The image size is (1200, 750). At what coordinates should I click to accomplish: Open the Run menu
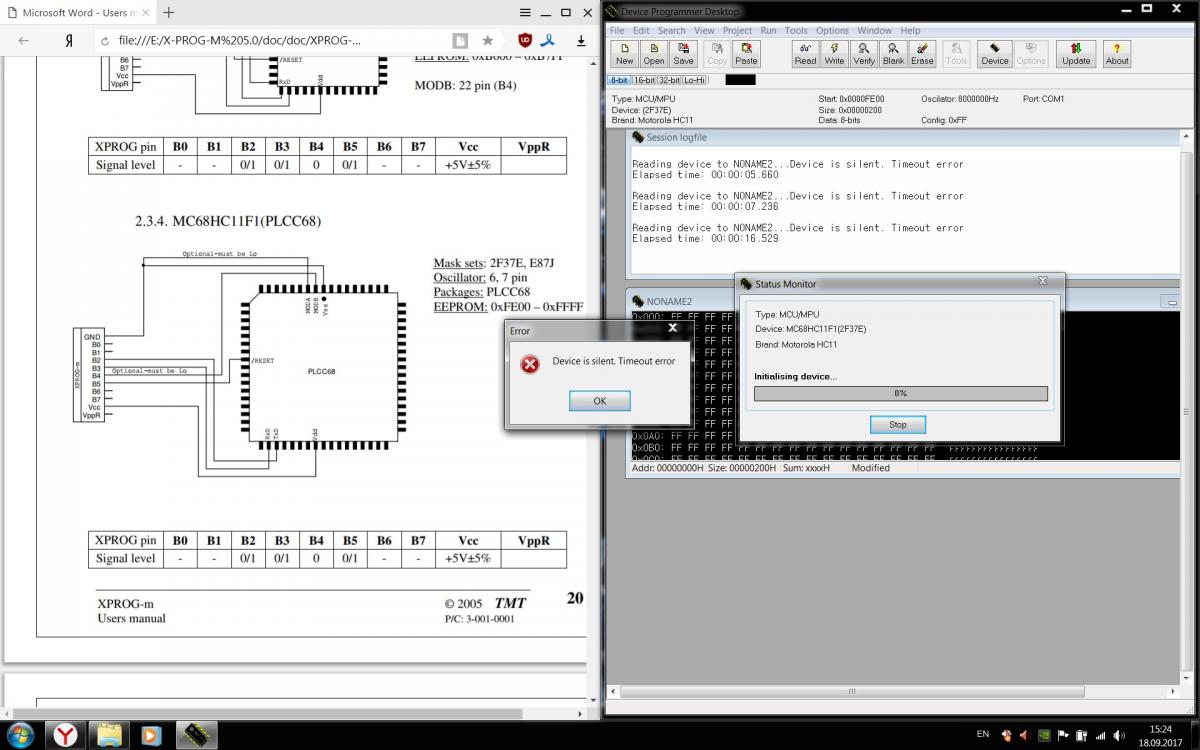(768, 31)
